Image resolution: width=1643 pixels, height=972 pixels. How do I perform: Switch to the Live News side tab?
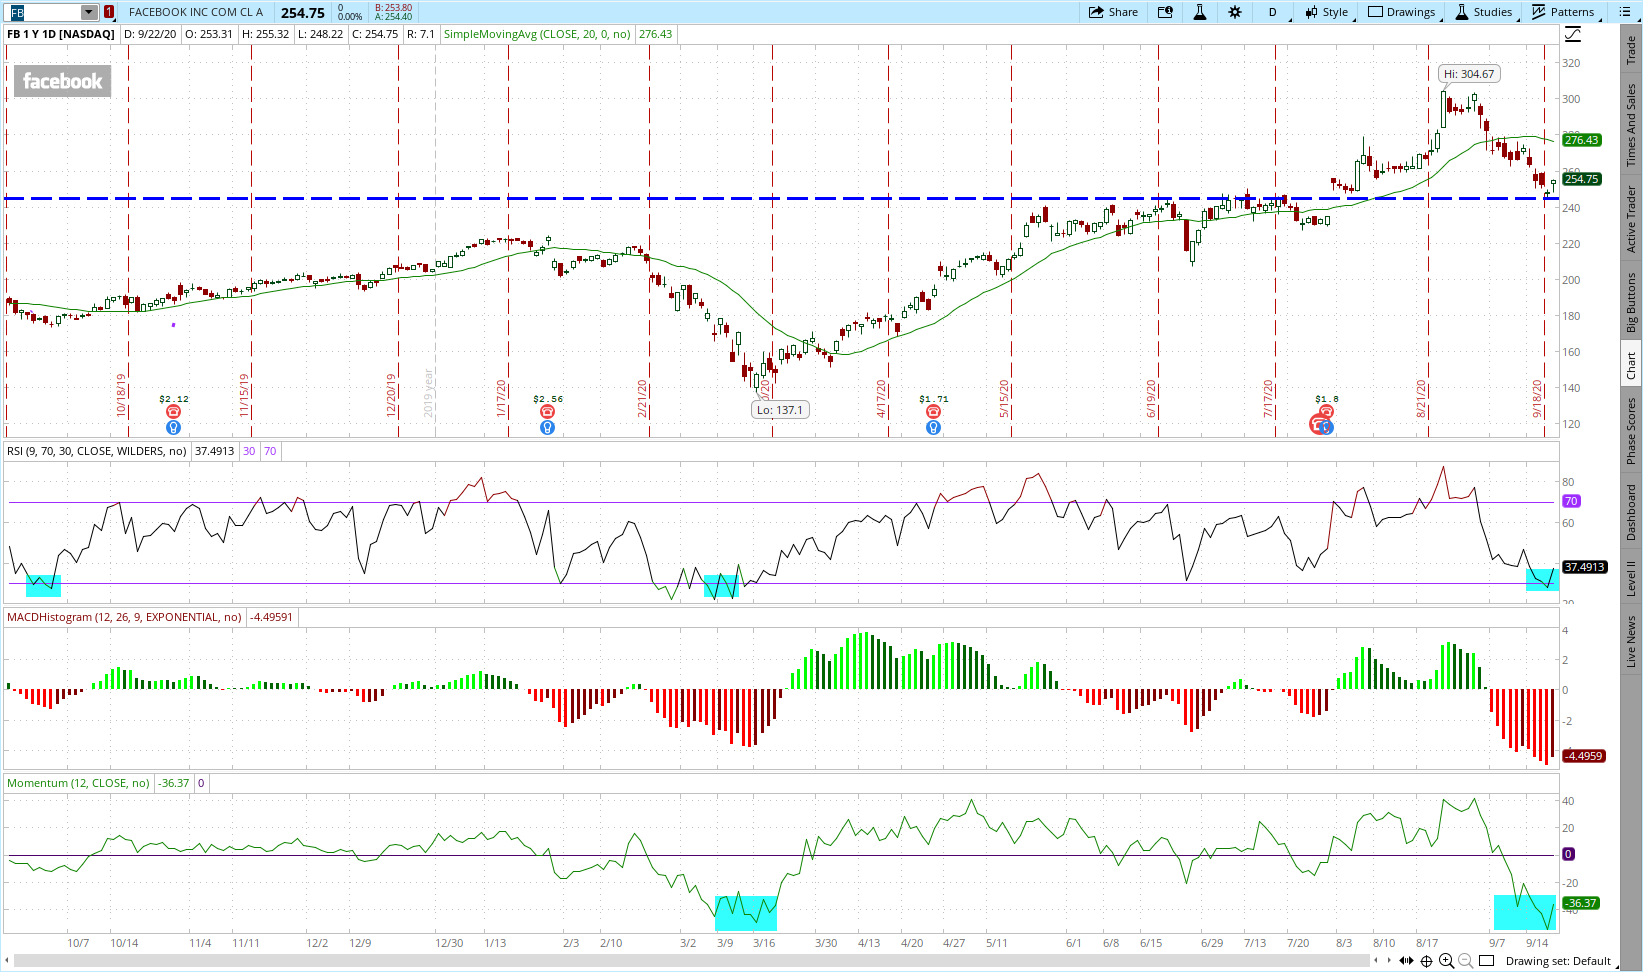pos(1631,641)
